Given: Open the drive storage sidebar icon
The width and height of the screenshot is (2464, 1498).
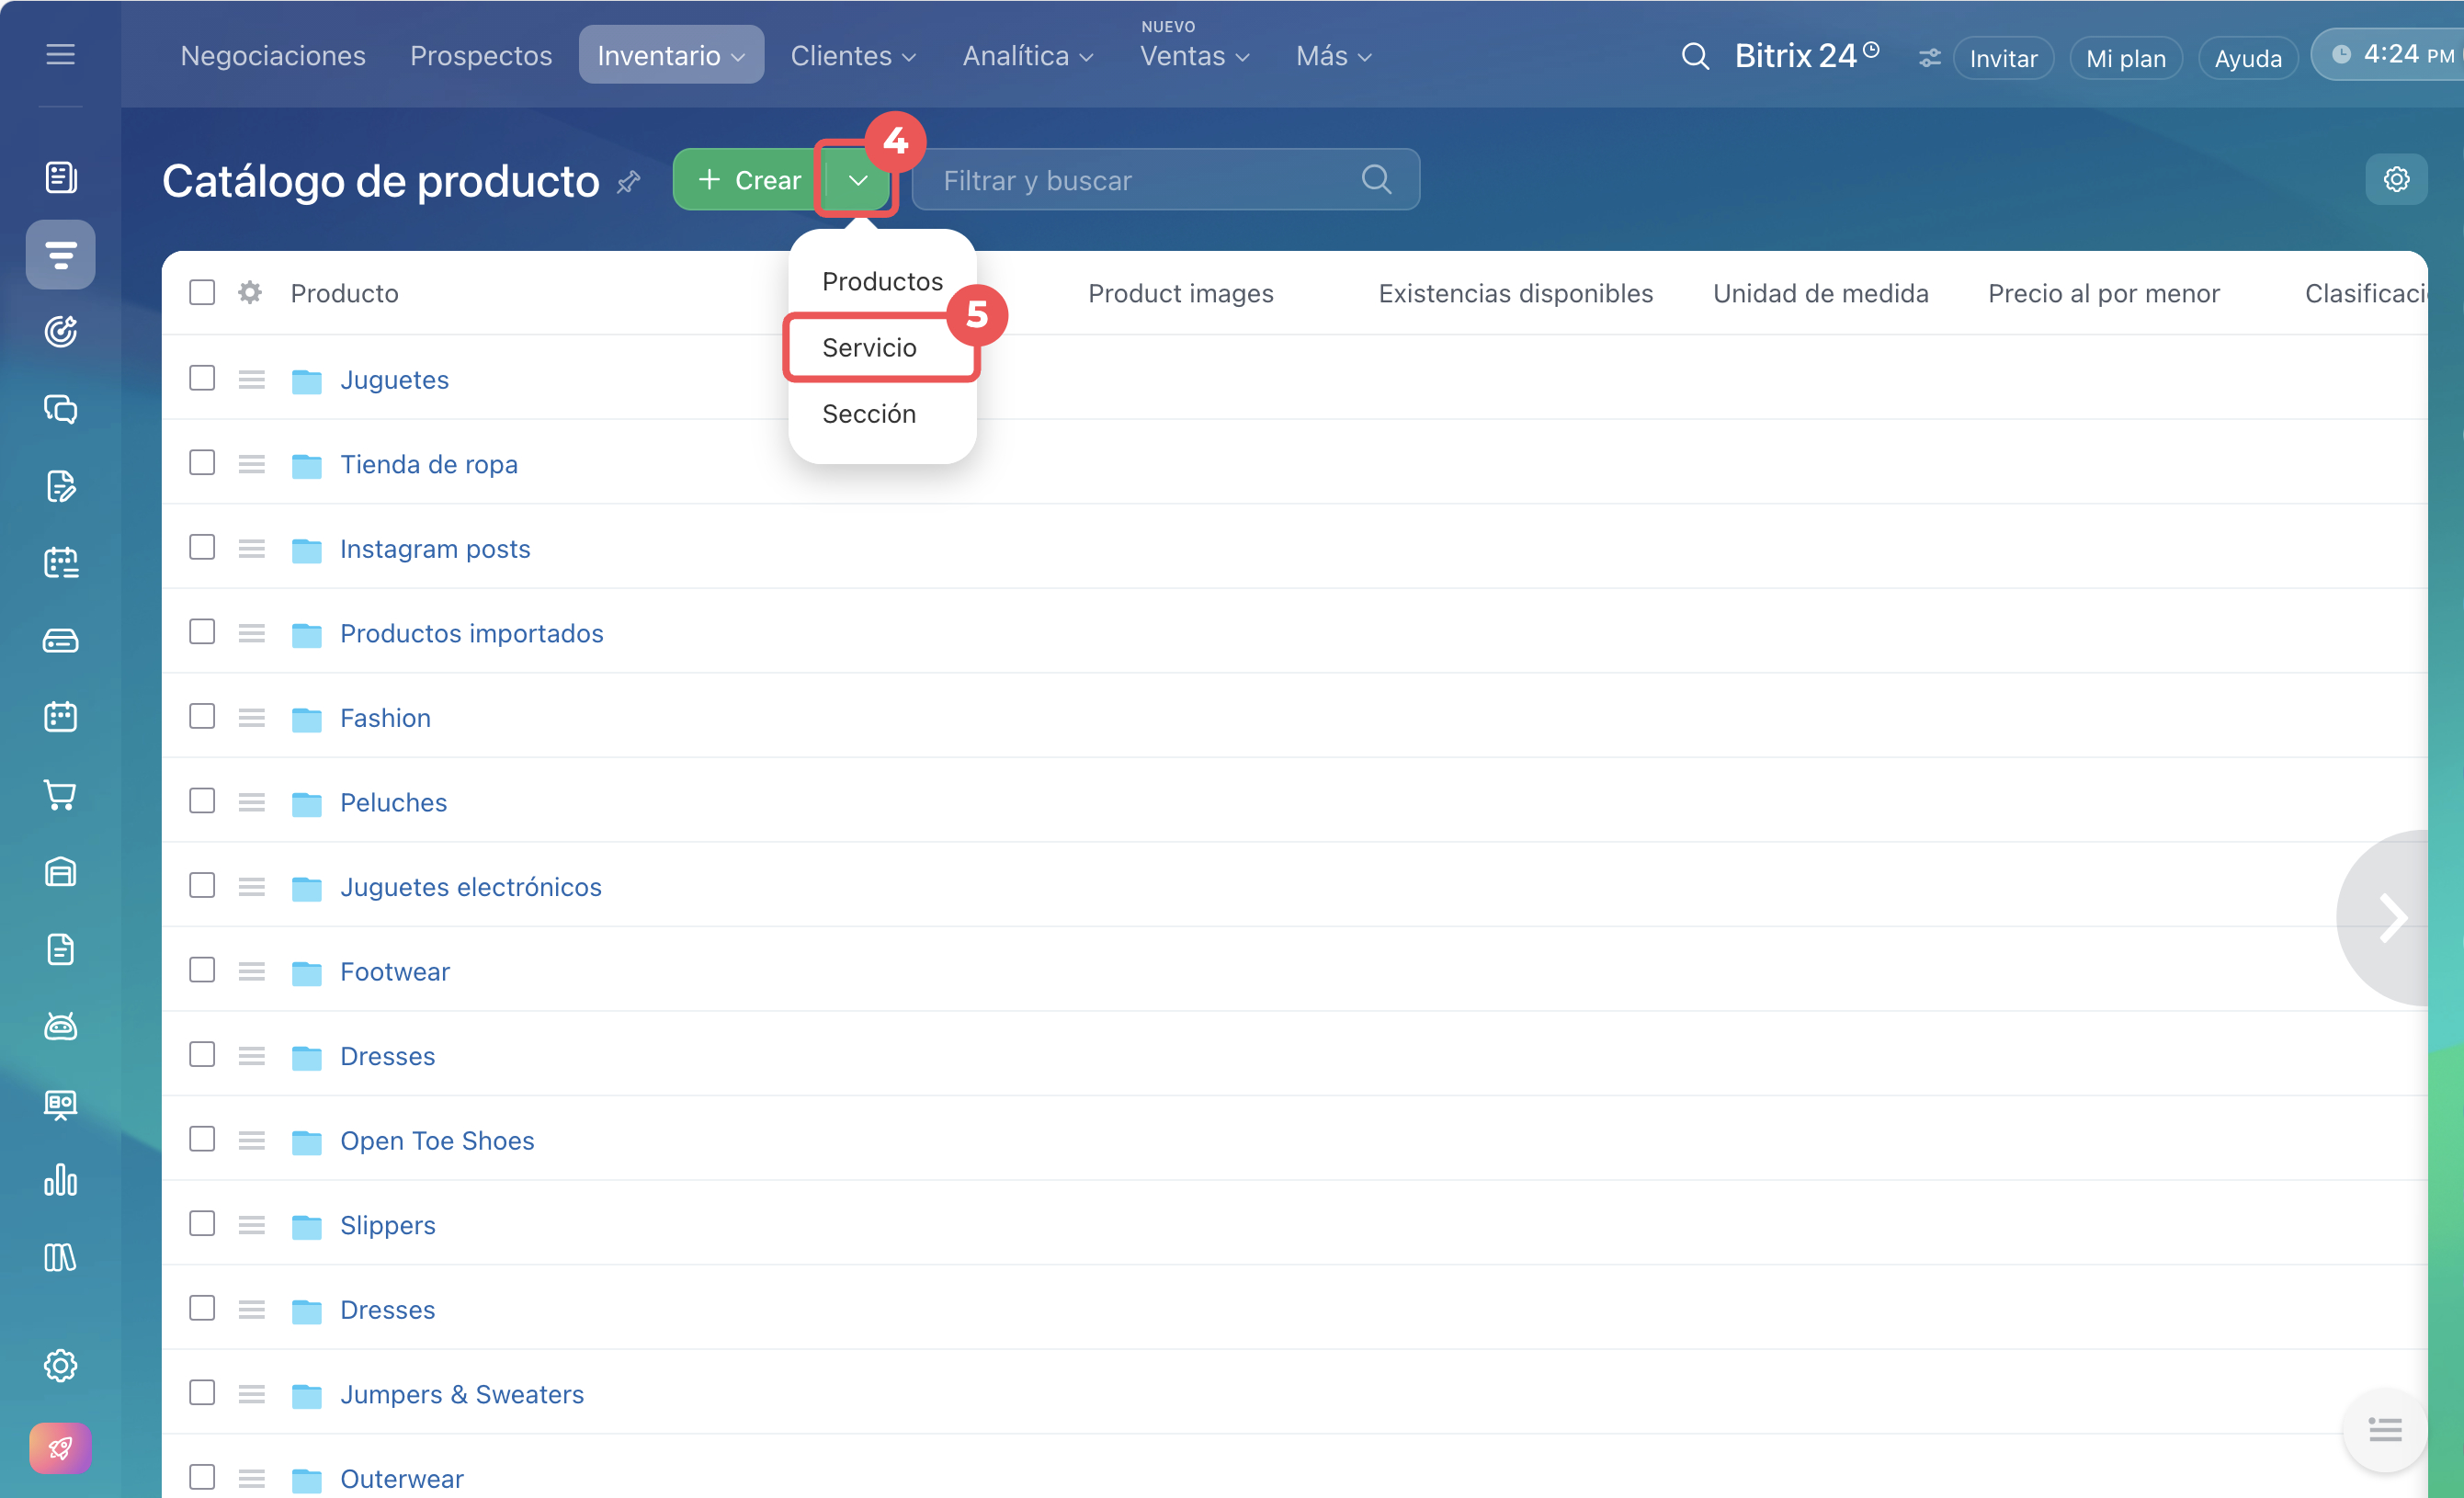Looking at the screenshot, I should 60,640.
